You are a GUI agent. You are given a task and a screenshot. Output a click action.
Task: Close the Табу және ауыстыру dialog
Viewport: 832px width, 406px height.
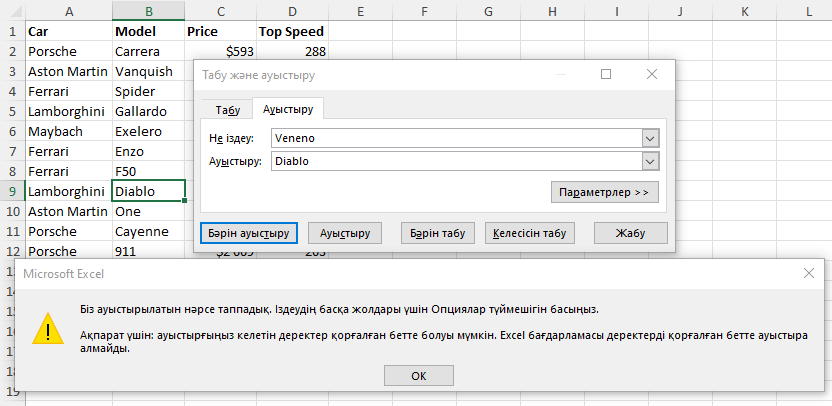(x=652, y=74)
